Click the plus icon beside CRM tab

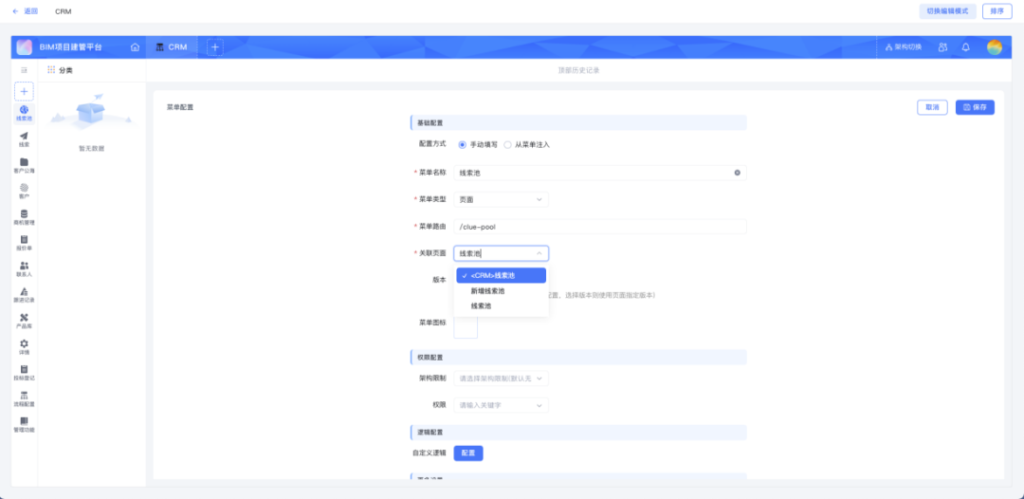[215, 47]
